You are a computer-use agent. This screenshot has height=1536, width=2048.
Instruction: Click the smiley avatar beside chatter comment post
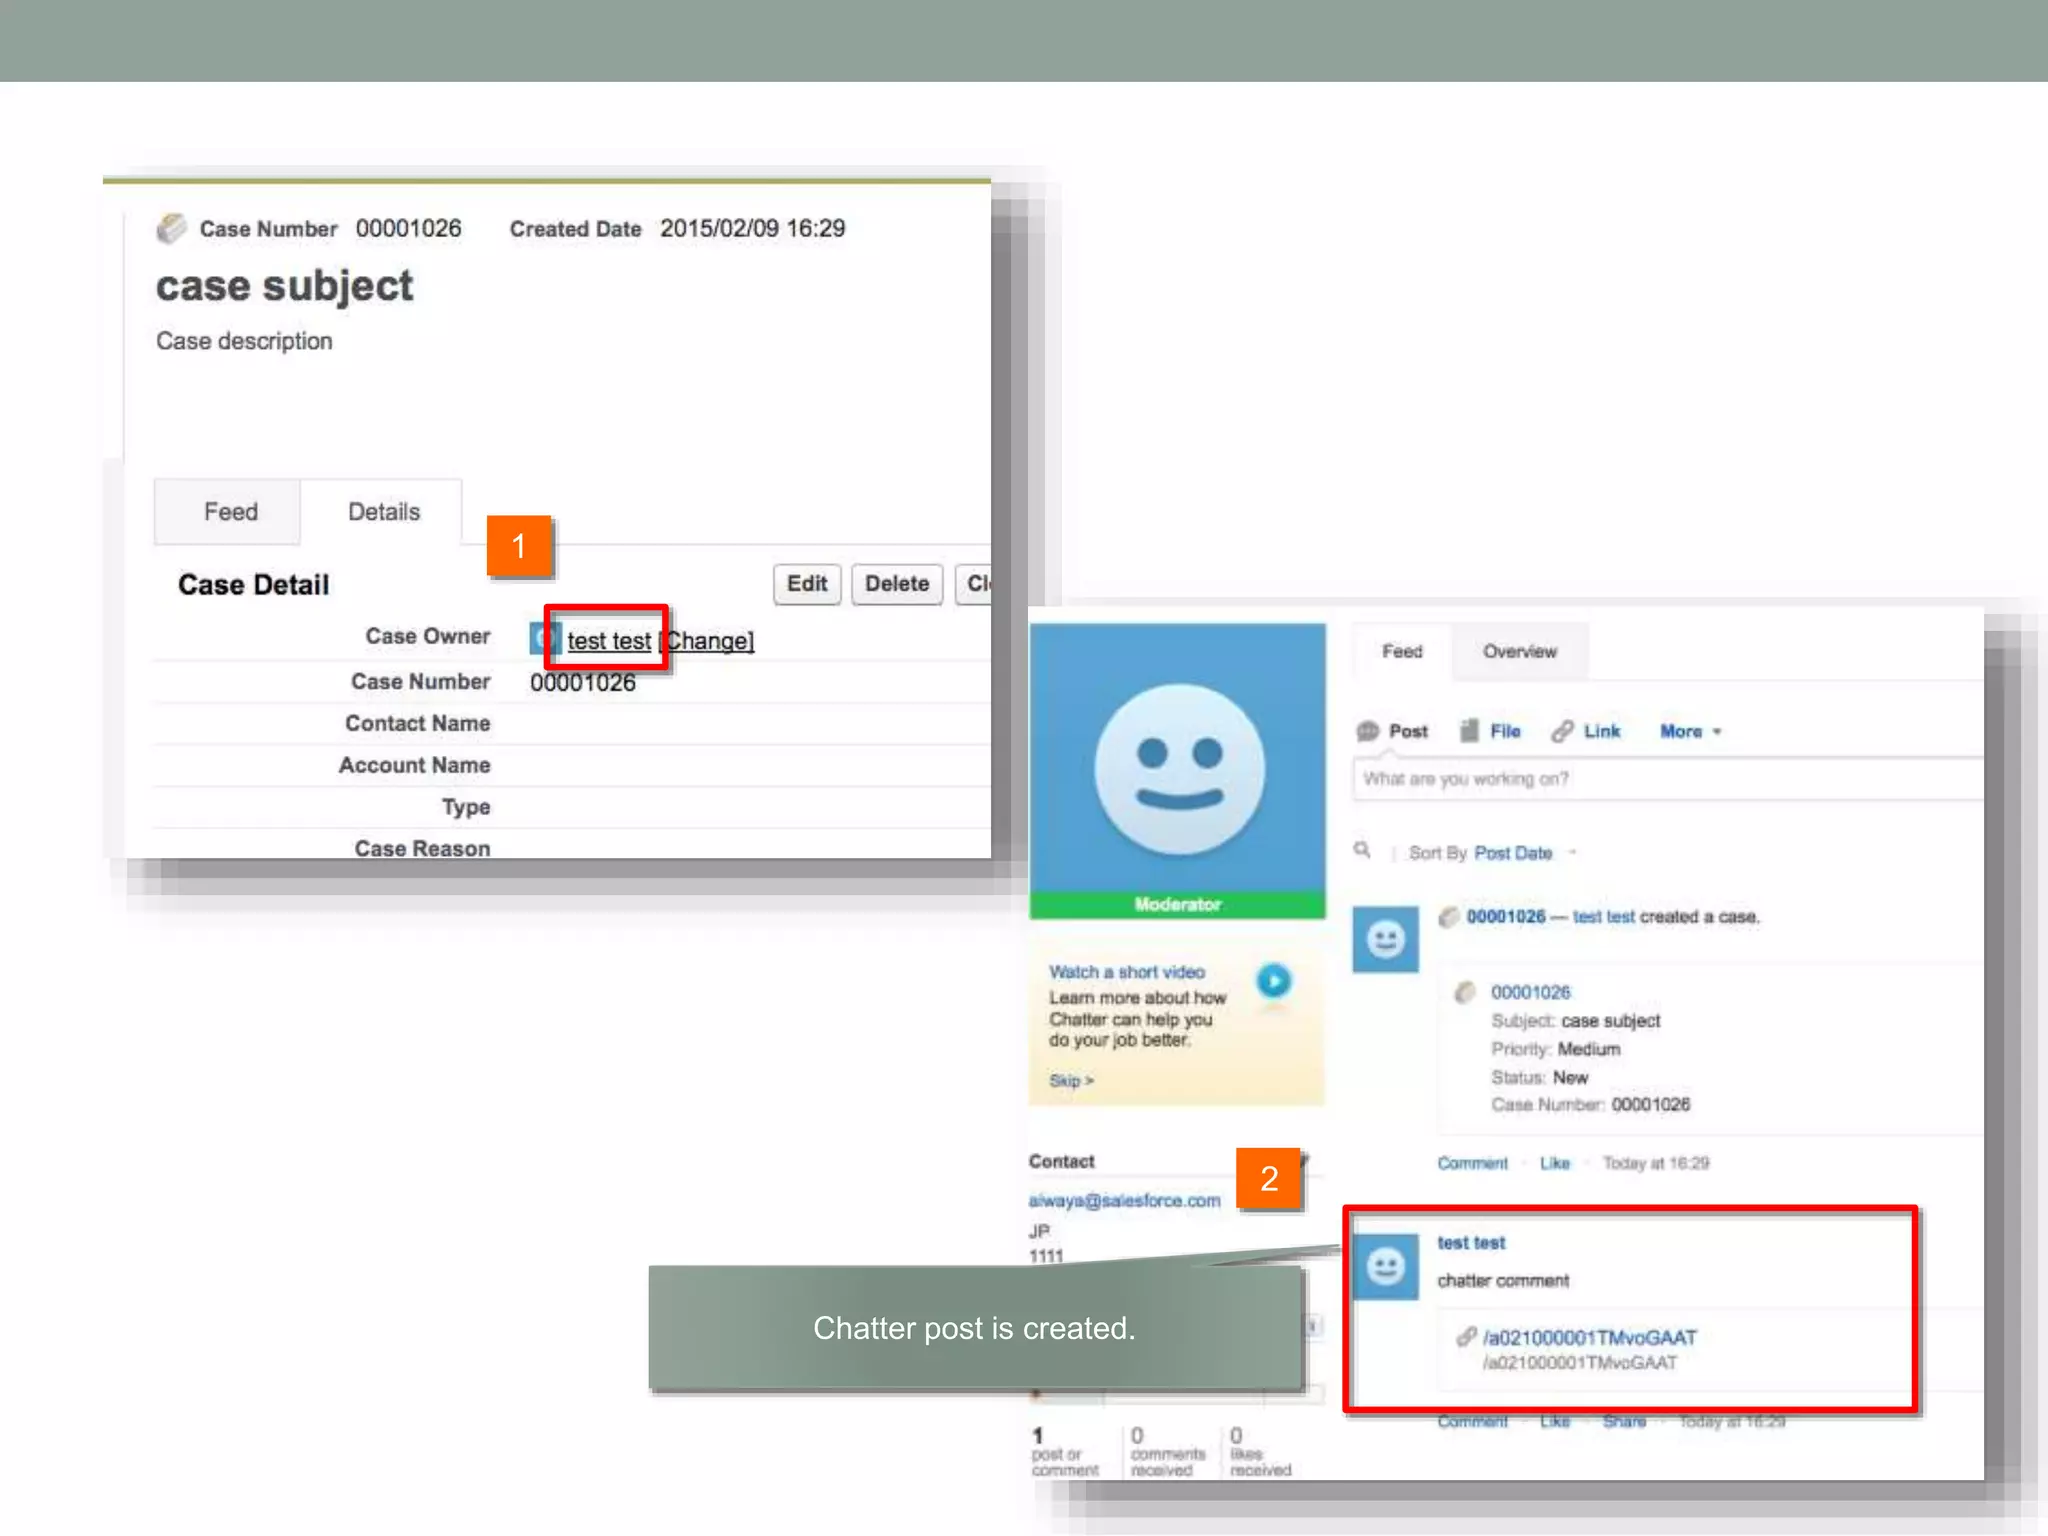point(1385,1267)
